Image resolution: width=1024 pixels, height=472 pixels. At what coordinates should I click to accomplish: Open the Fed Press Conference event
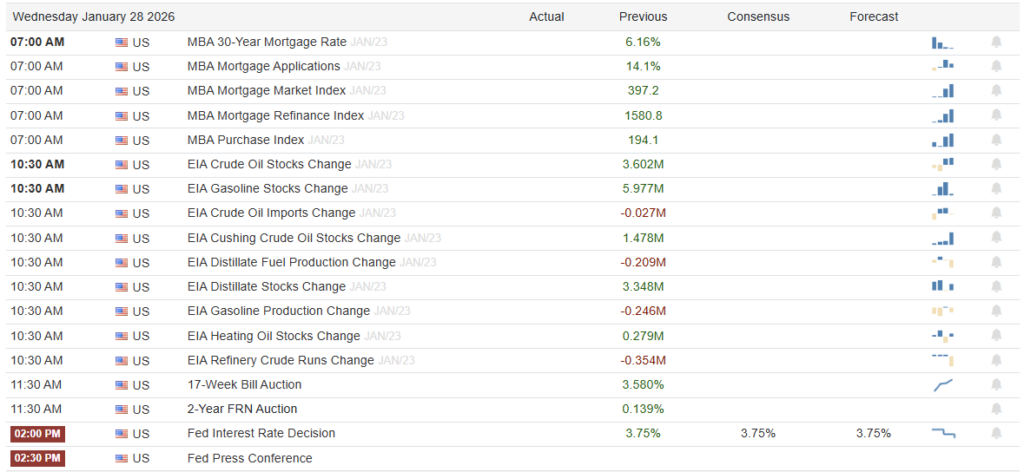pyautogui.click(x=250, y=458)
